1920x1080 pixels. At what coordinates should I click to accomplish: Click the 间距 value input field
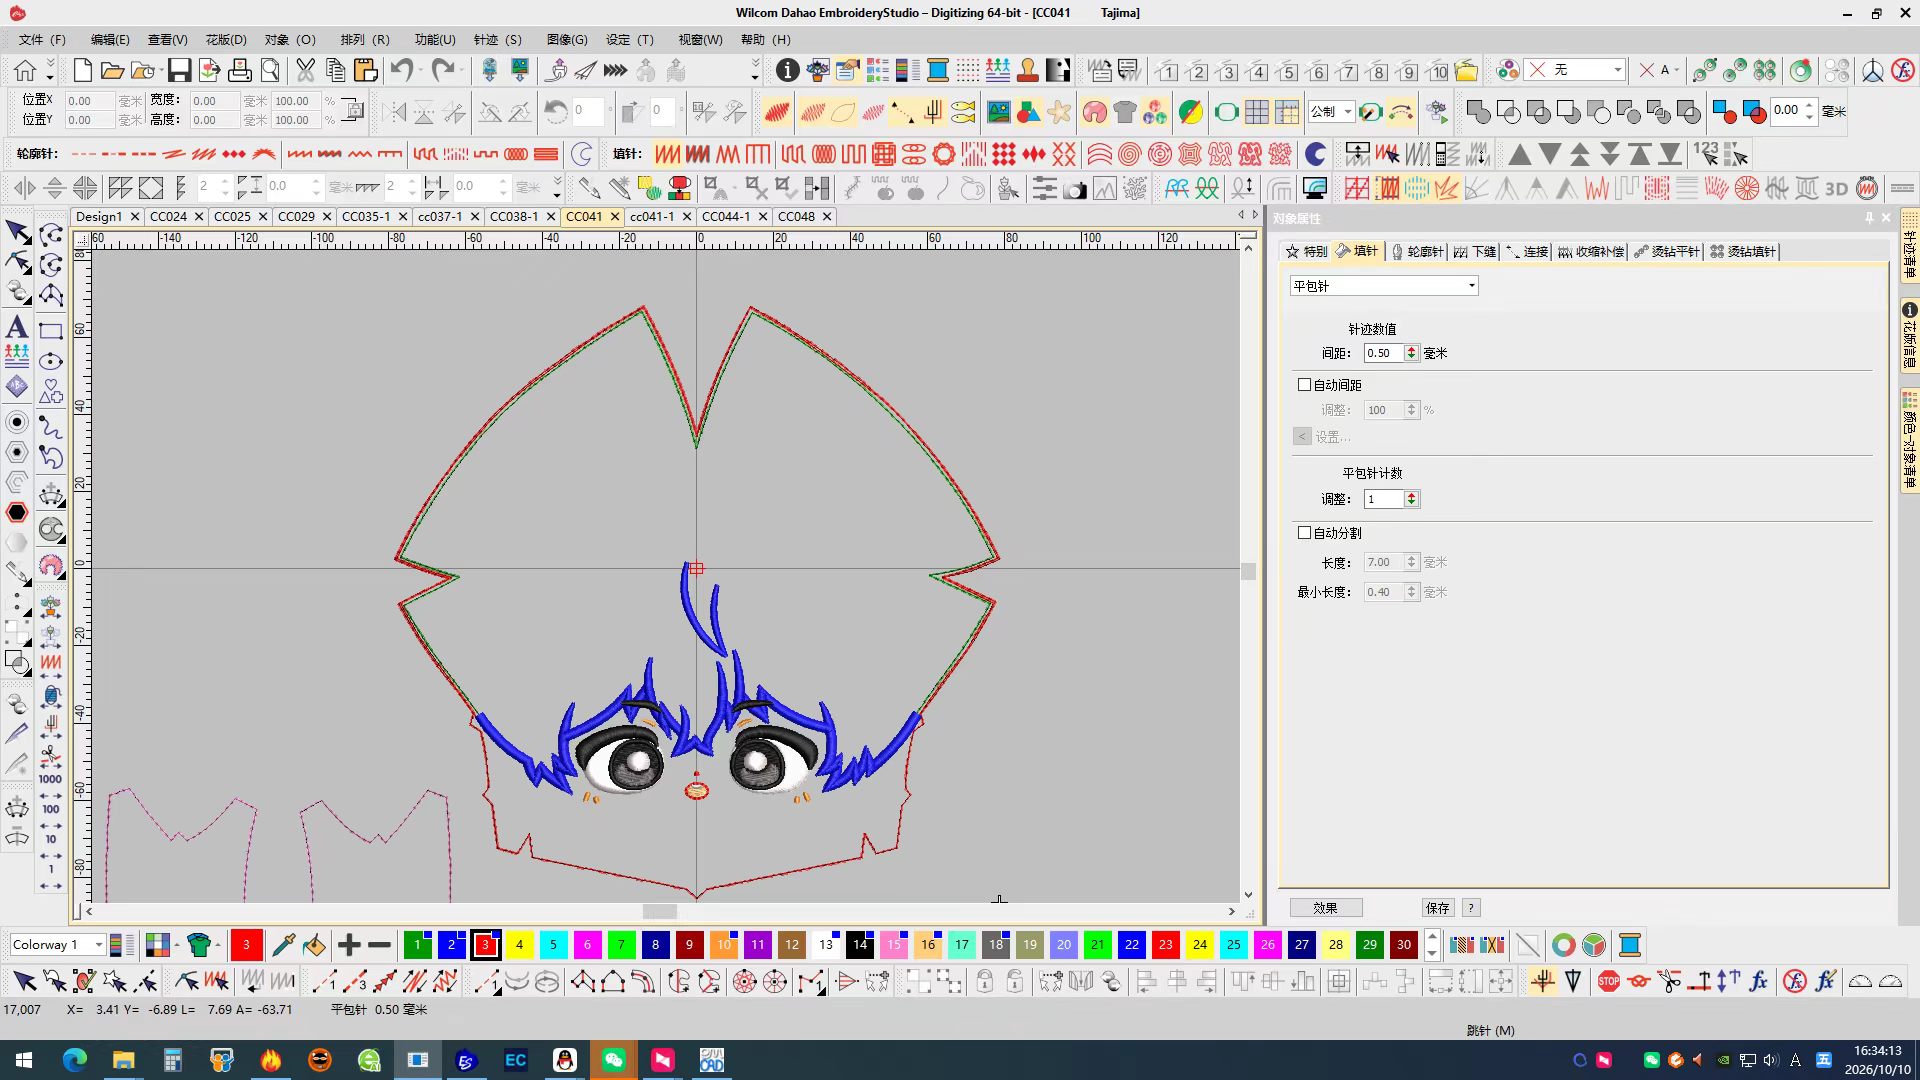click(x=1384, y=353)
